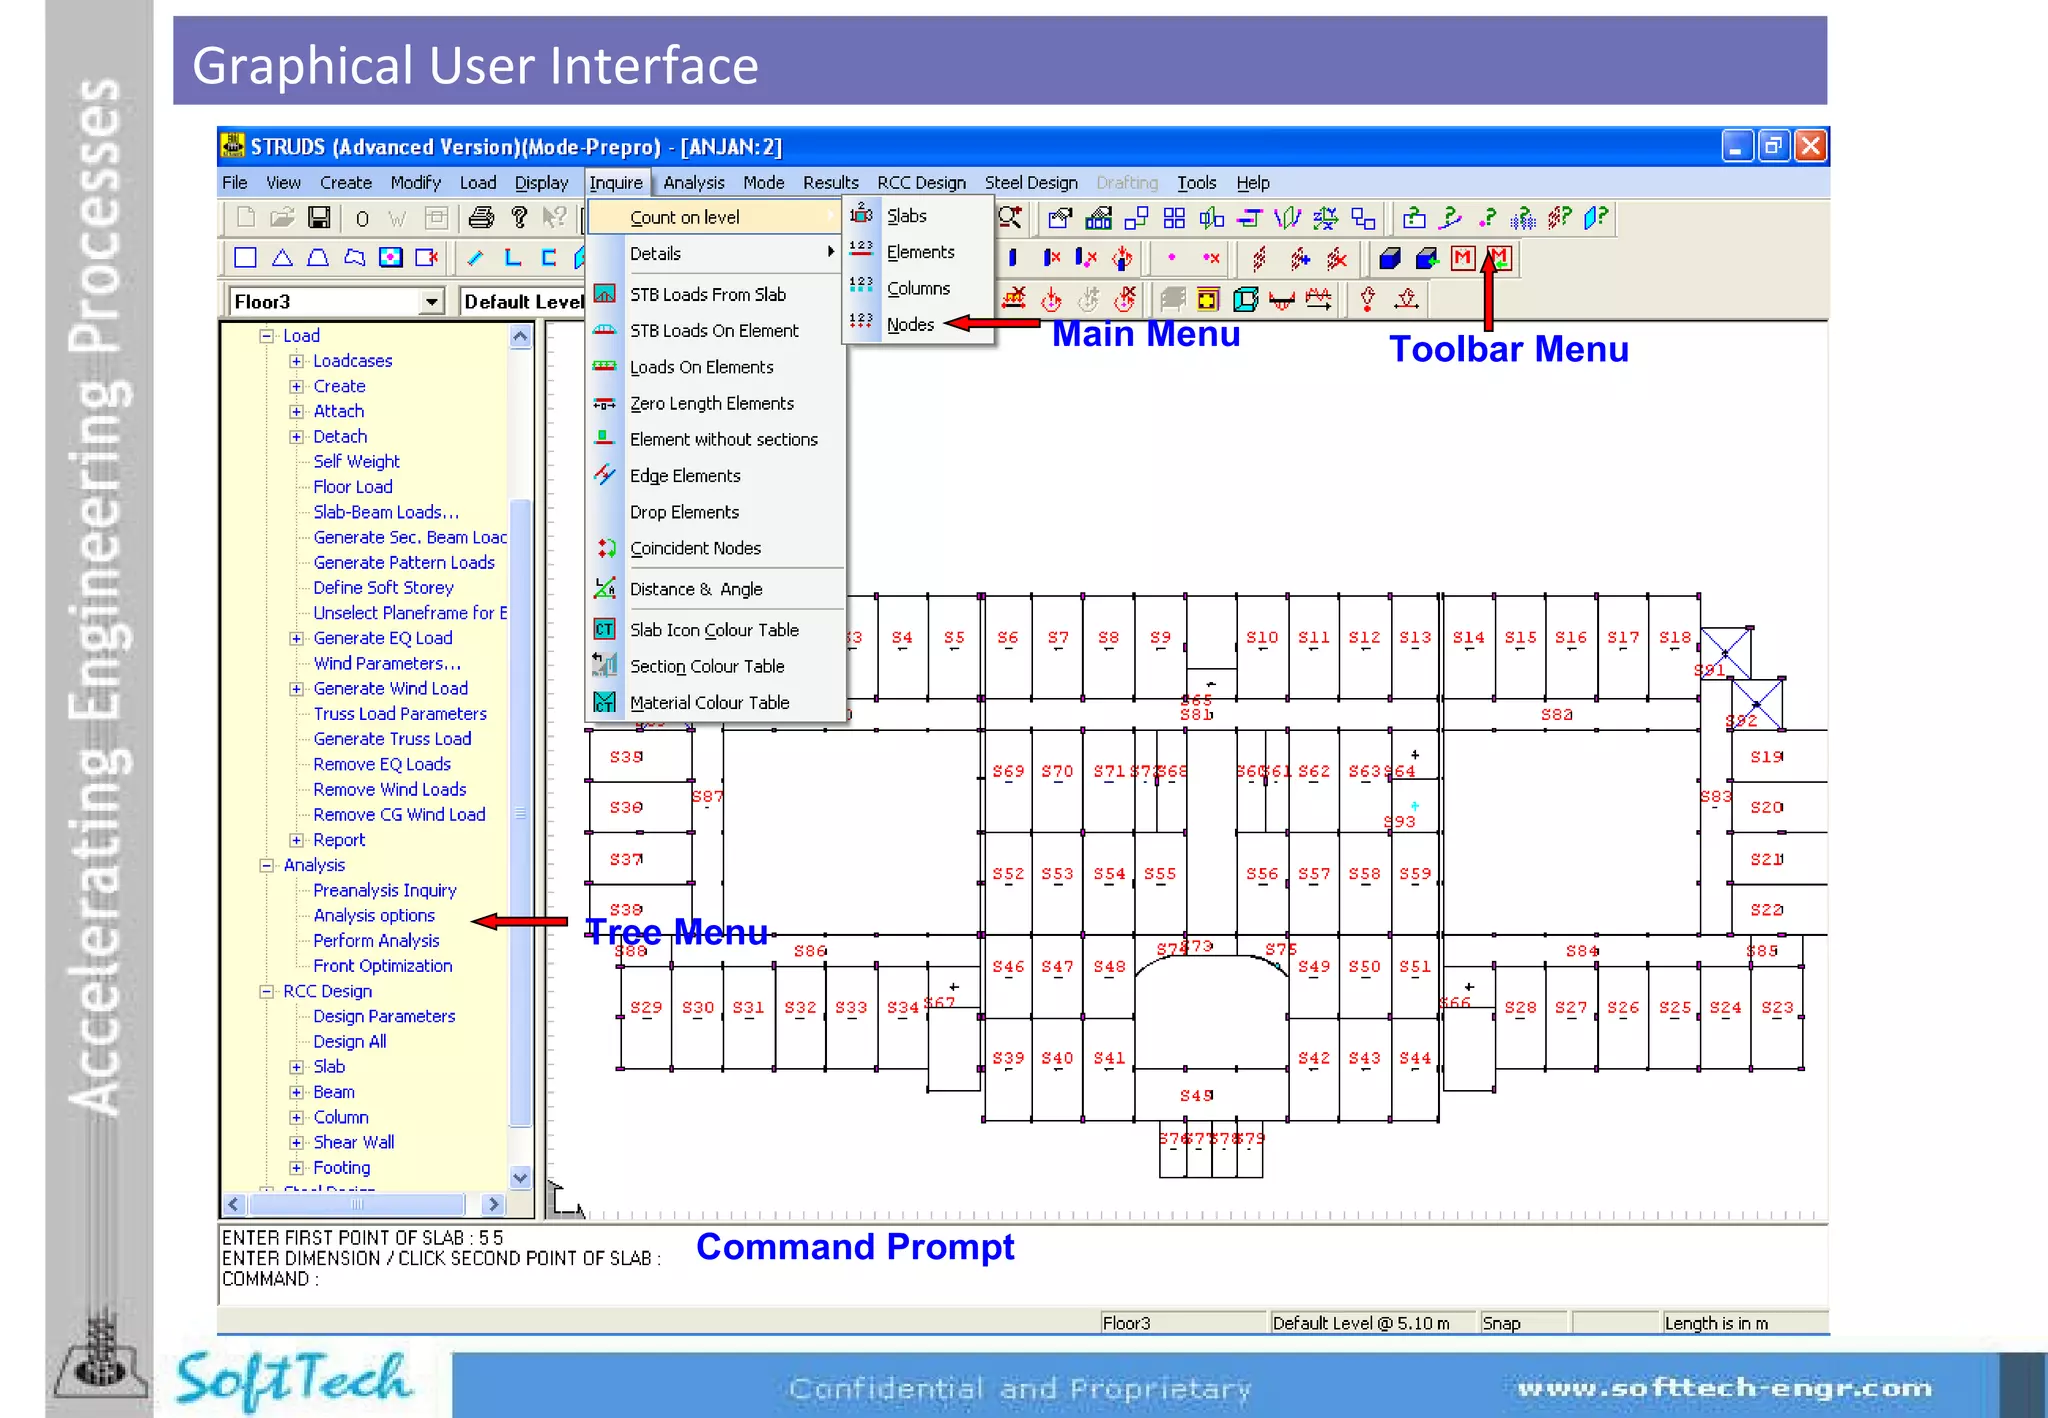Select the trapezoidal slab tool
The image size is (2048, 1418).
(x=318, y=258)
